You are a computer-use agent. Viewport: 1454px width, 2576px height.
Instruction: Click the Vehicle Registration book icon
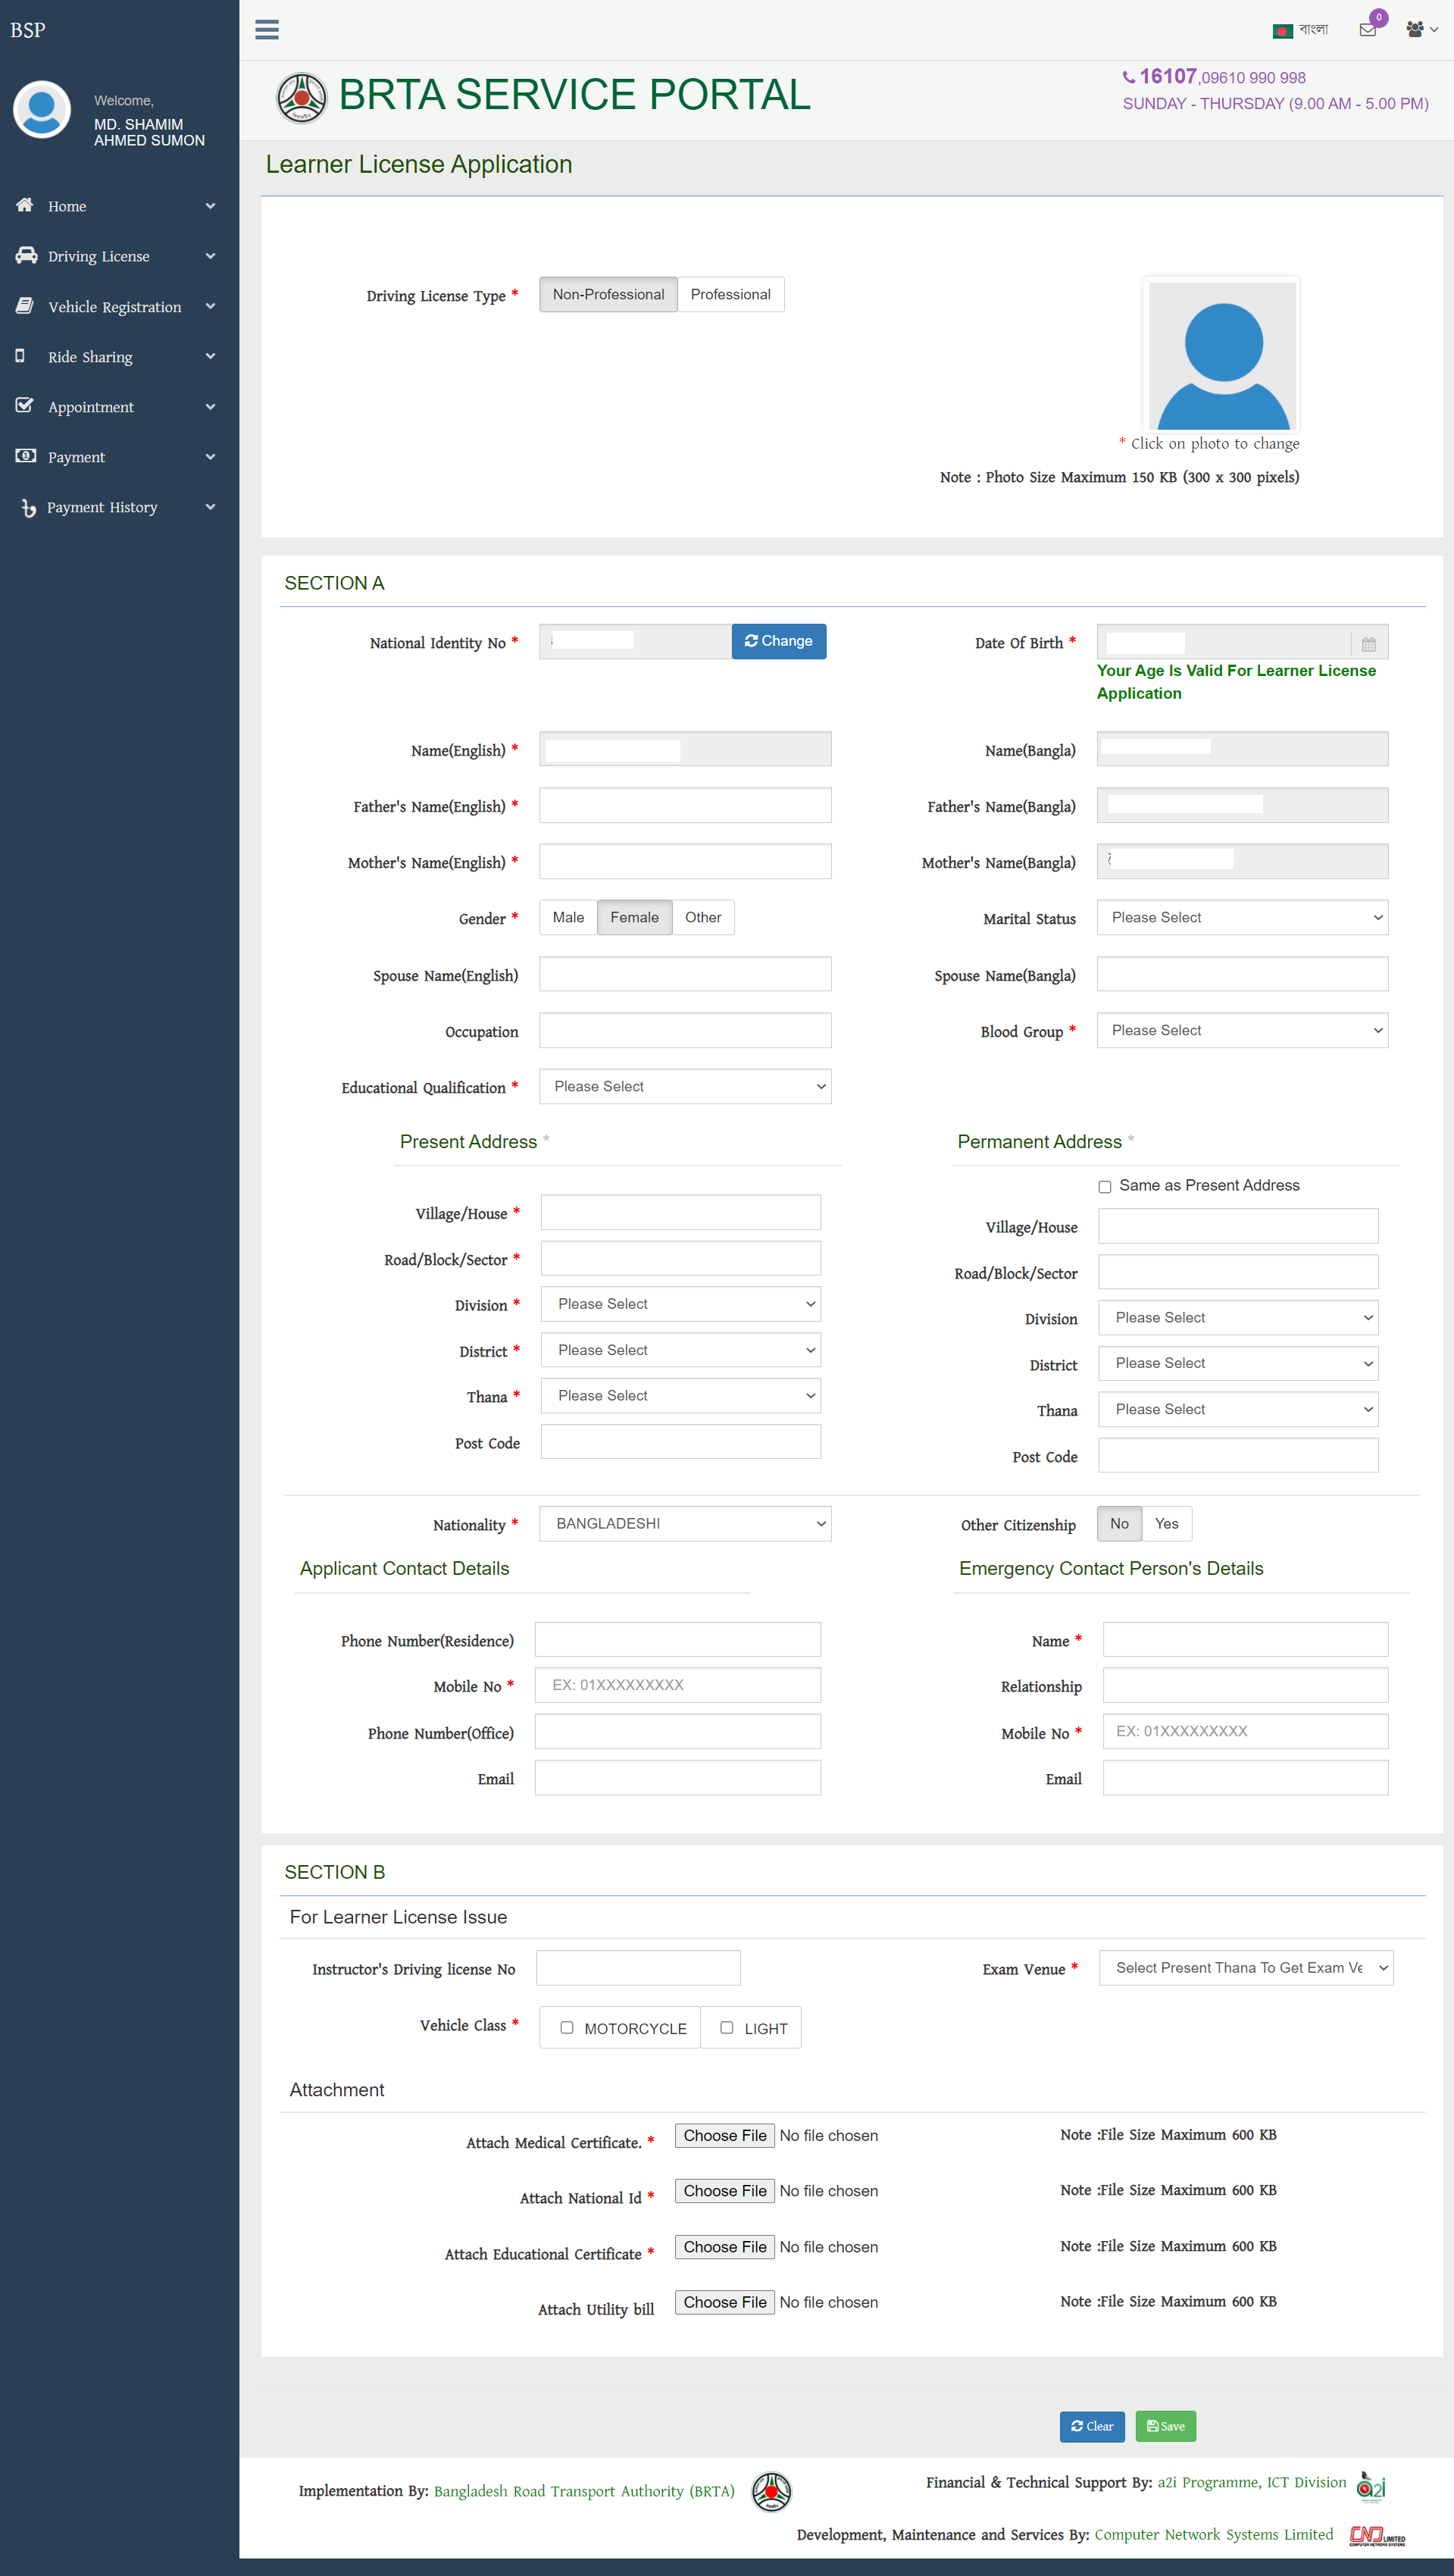(x=25, y=306)
